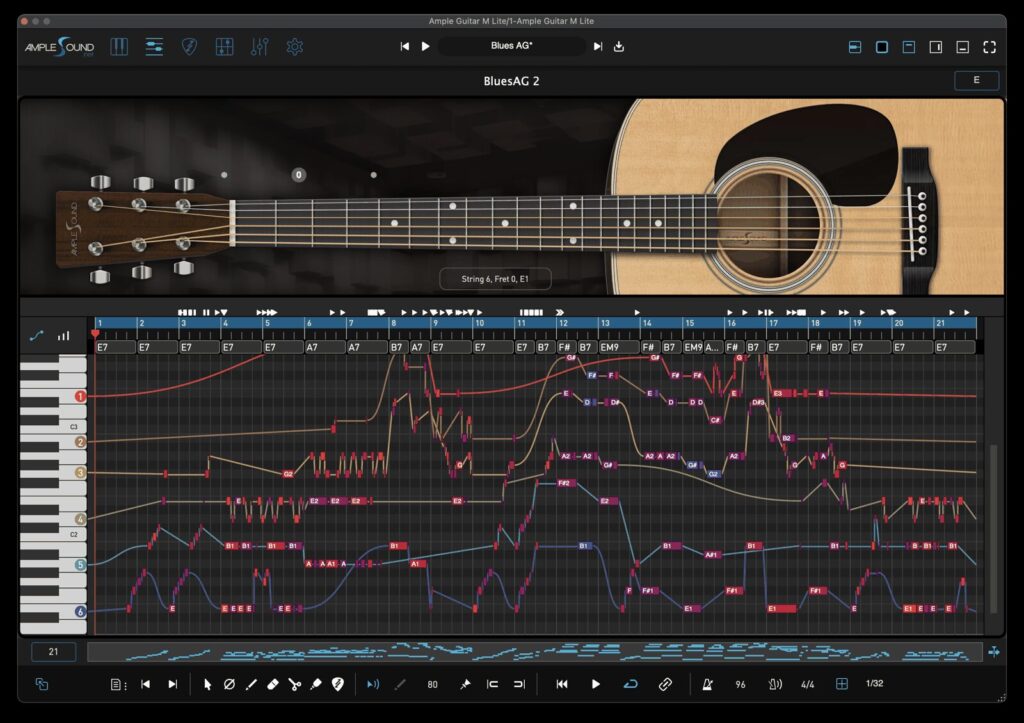
Task: Set loop end bracket marker
Action: 519,684
